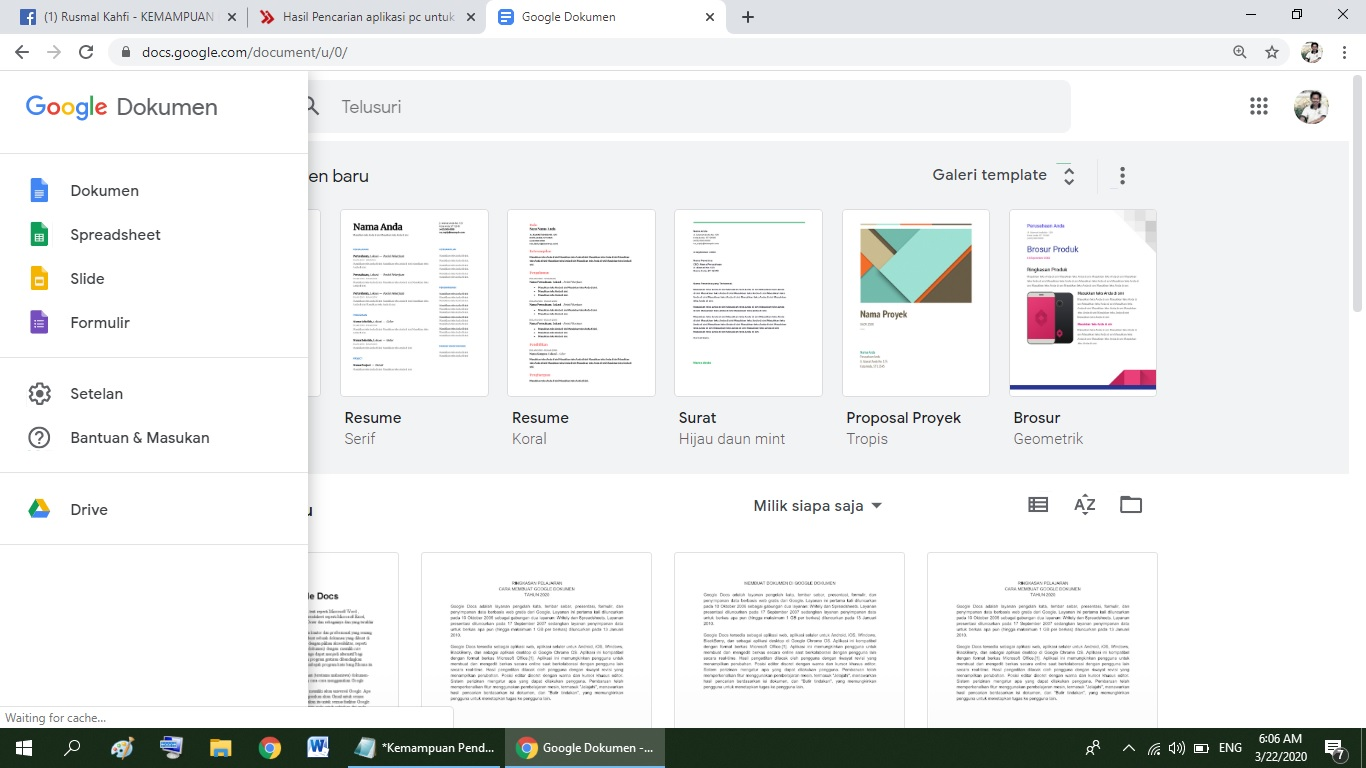Click the search magnifier icon
The image size is (1366, 768).
313,106
